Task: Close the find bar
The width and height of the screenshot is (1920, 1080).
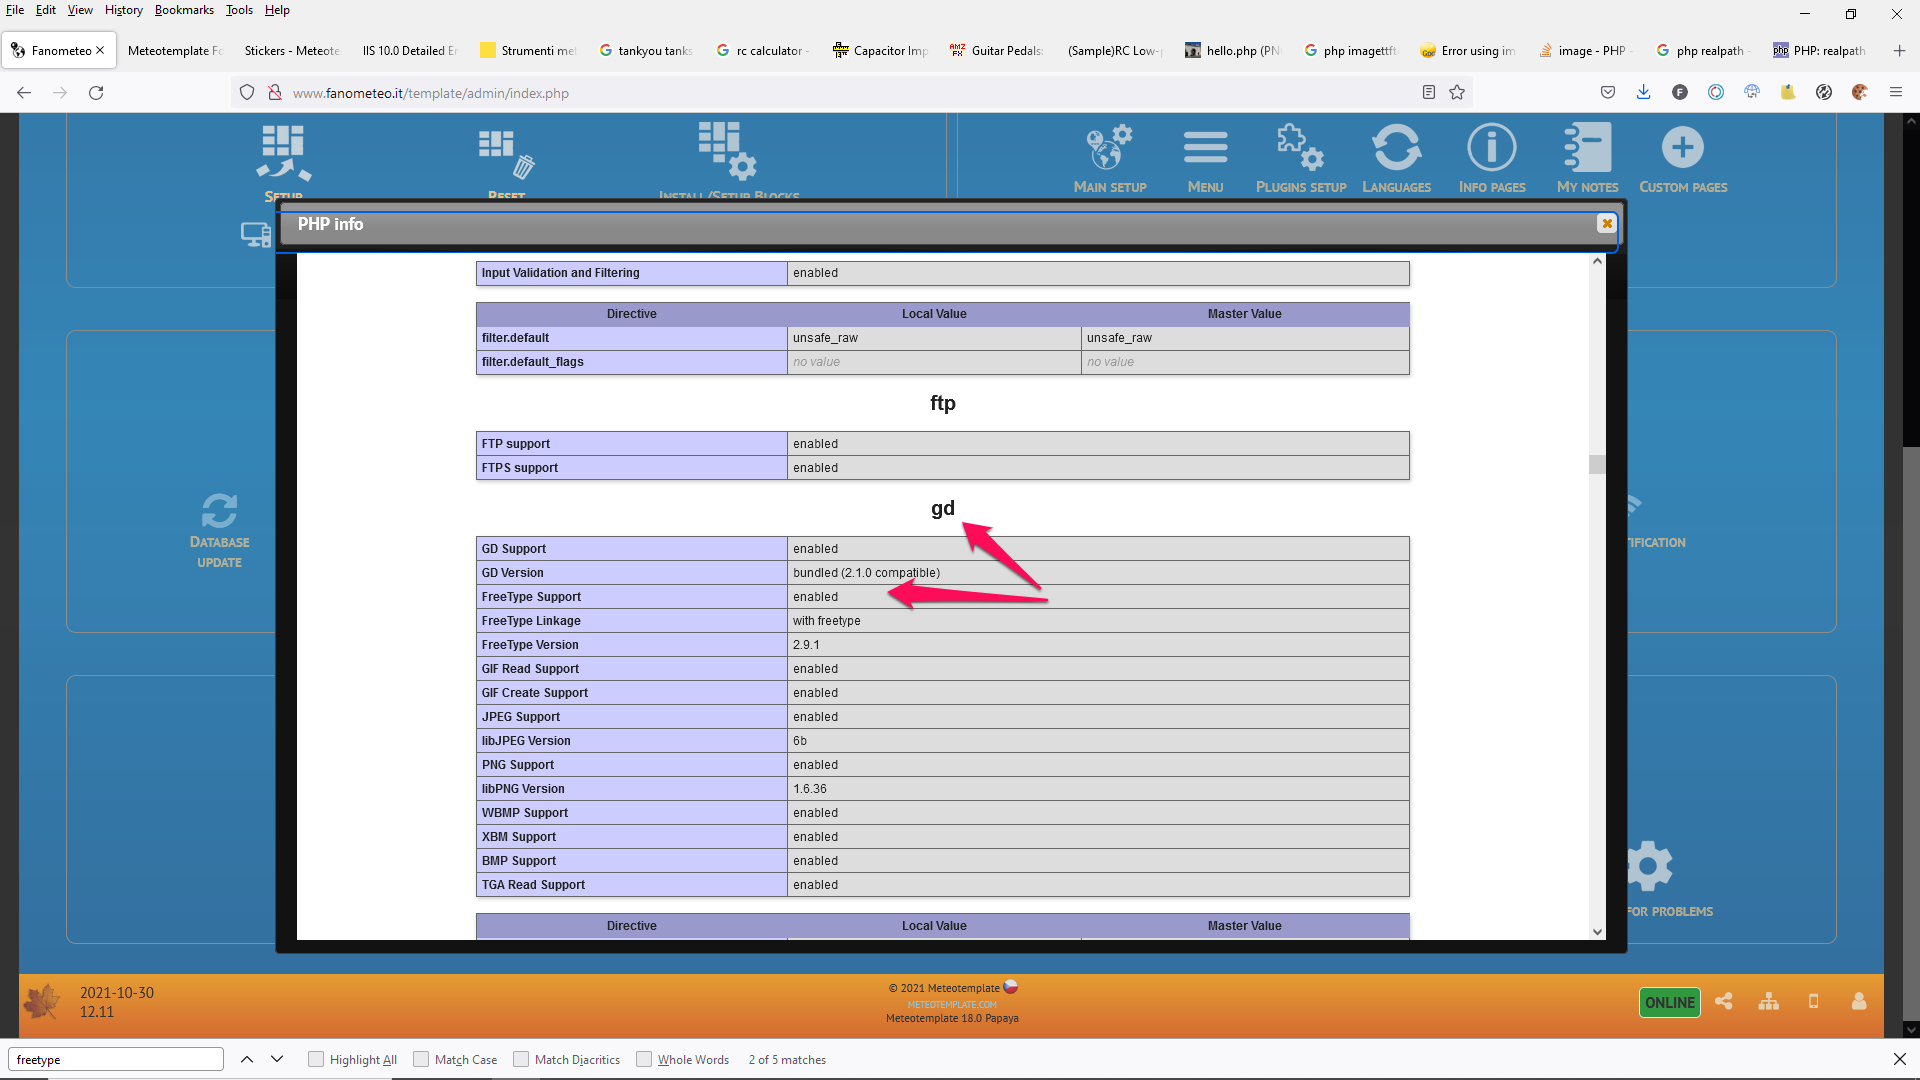Action: (x=1899, y=1059)
